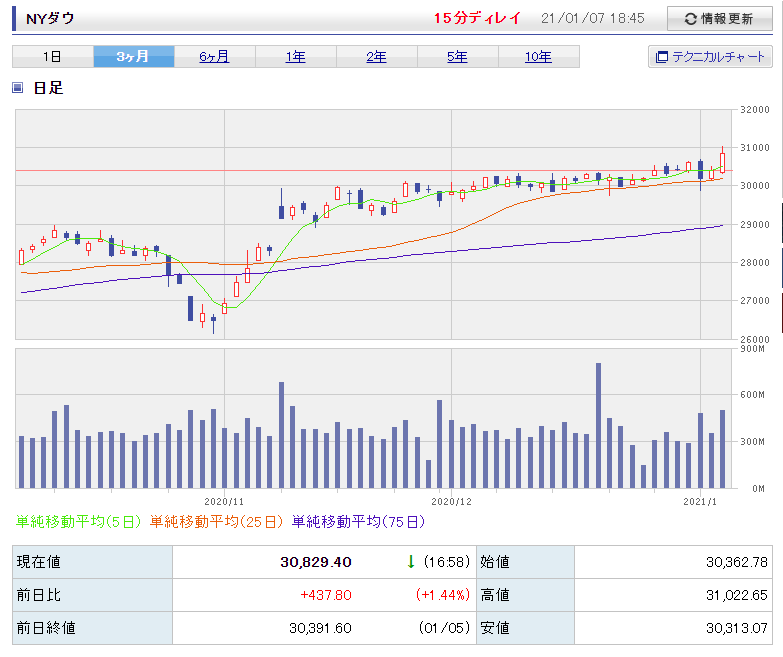The height and width of the screenshot is (657, 783).
Task: Open the 6ヶ月 chart range
Action: click(x=214, y=57)
